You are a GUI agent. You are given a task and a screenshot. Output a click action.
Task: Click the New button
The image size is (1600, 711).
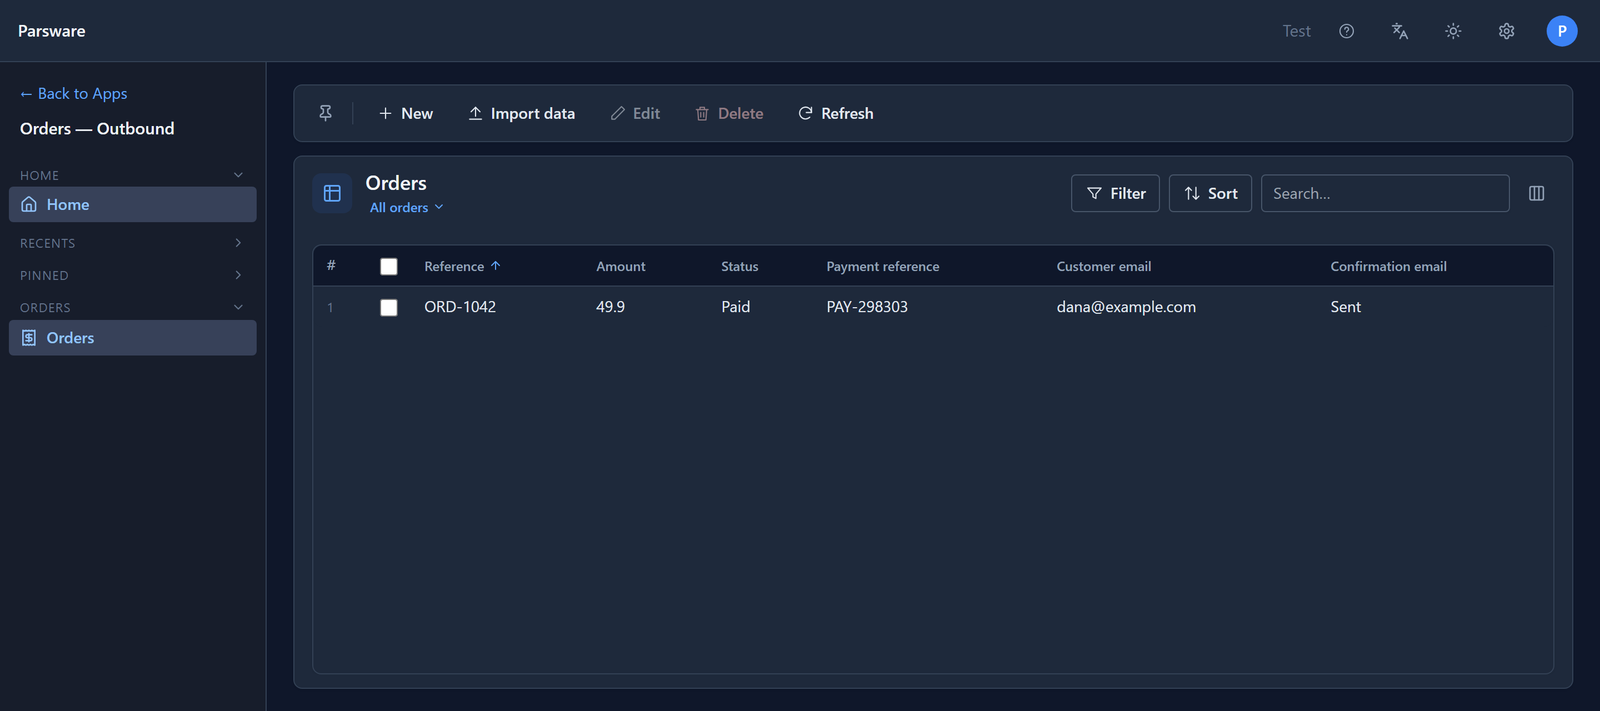(406, 113)
